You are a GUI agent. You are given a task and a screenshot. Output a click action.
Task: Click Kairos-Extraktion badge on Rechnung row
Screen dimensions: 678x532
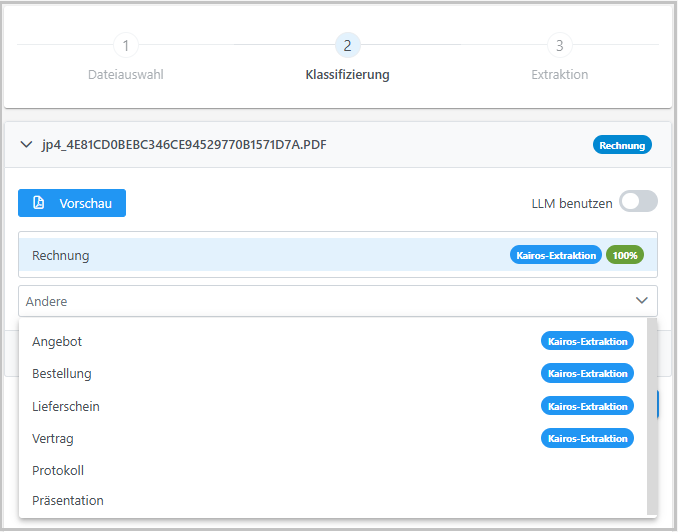pyautogui.click(x=556, y=255)
